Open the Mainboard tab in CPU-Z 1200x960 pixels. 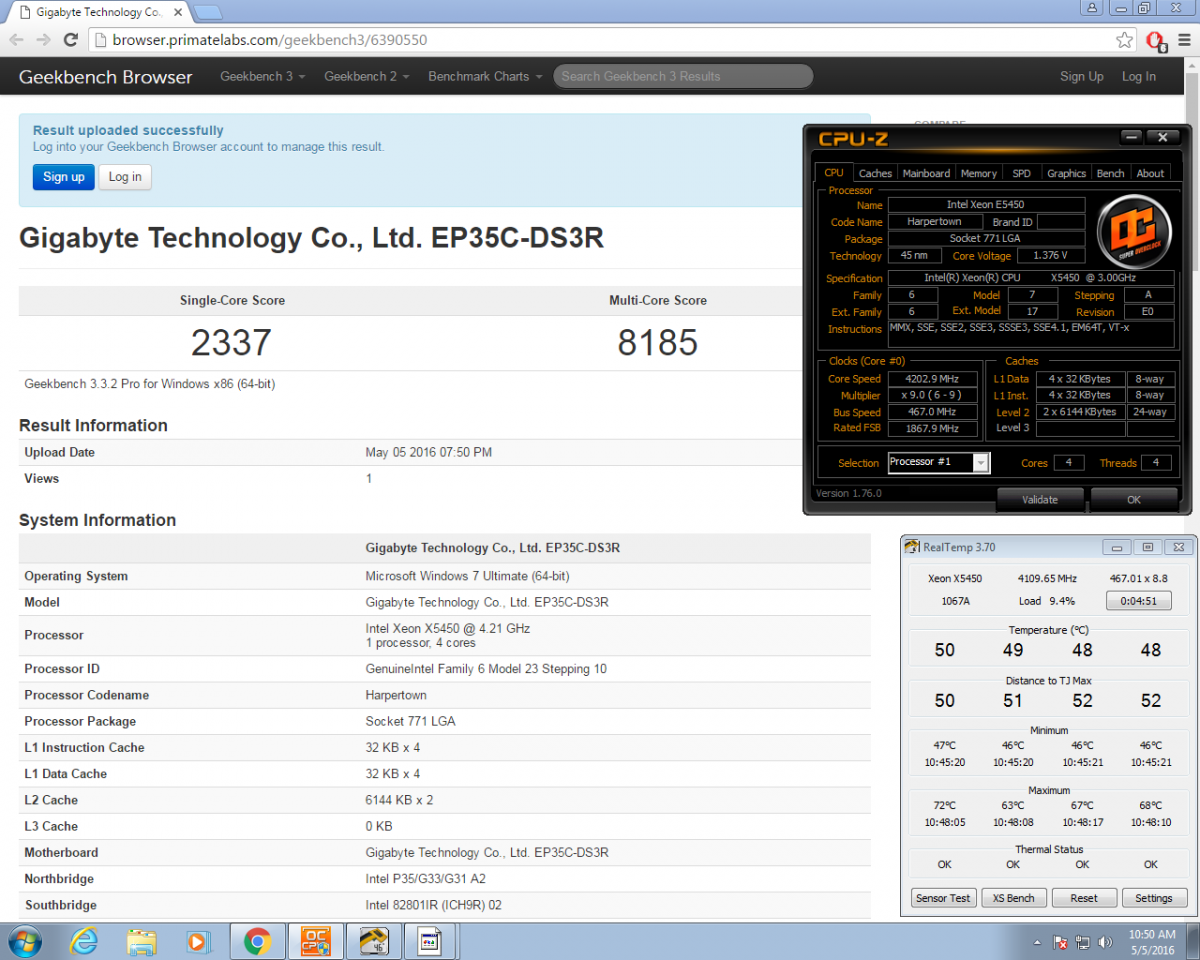[927, 173]
